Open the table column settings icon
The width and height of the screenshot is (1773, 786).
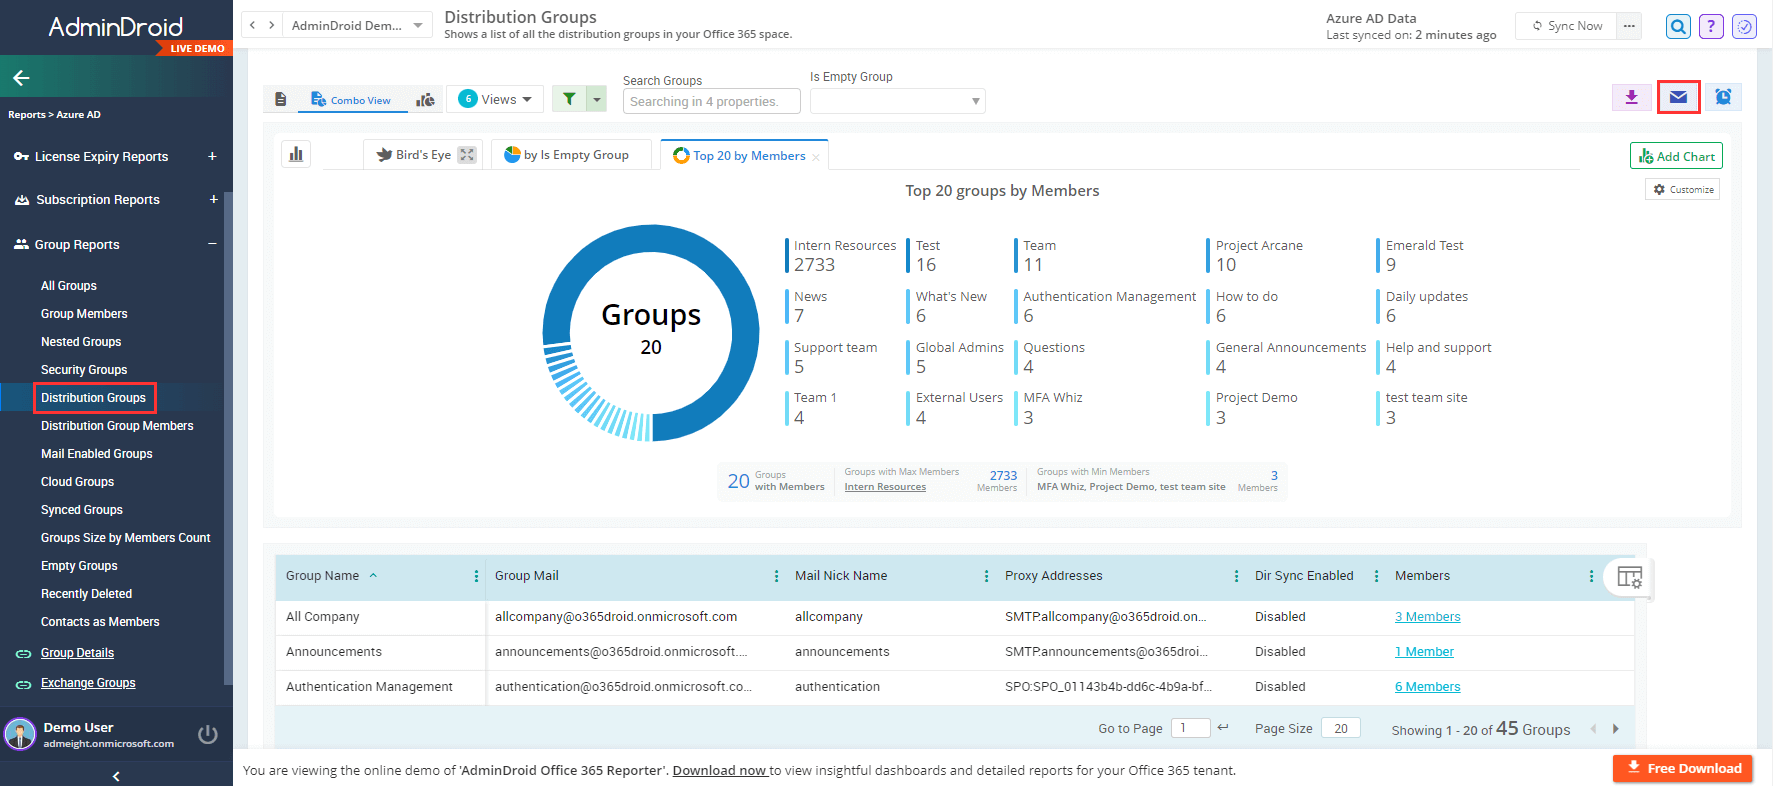click(x=1630, y=577)
